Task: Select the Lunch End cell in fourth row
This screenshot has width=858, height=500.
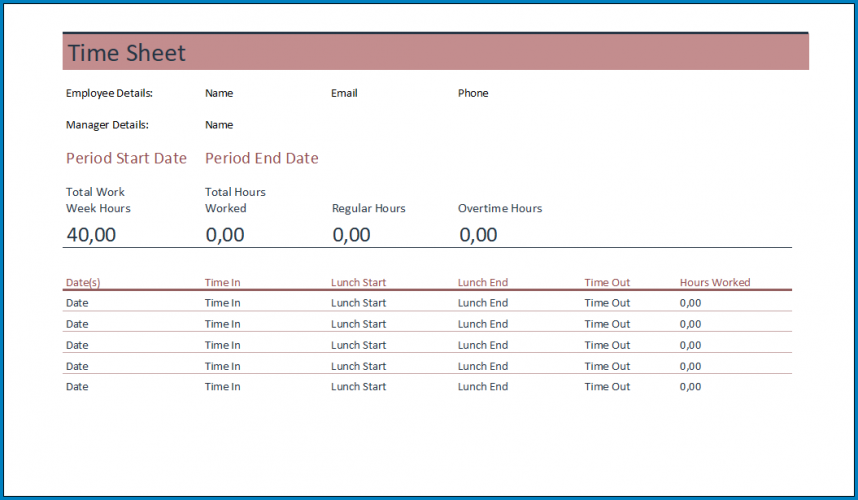Action: click(483, 366)
